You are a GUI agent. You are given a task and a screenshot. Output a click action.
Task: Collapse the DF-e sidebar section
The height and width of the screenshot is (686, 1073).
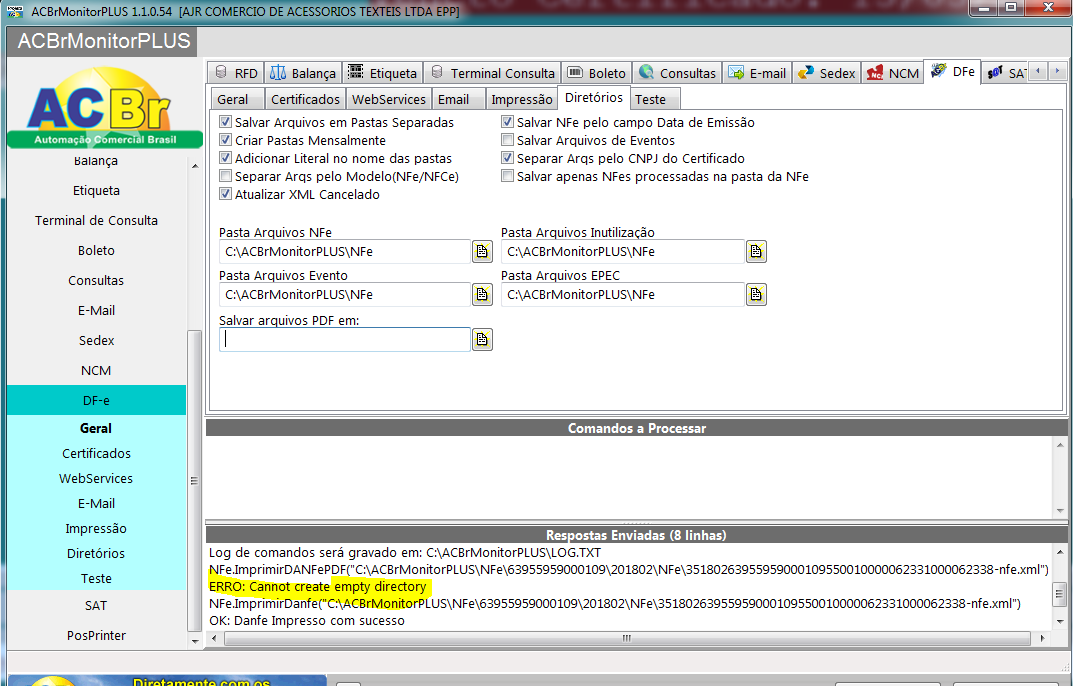[96, 401]
